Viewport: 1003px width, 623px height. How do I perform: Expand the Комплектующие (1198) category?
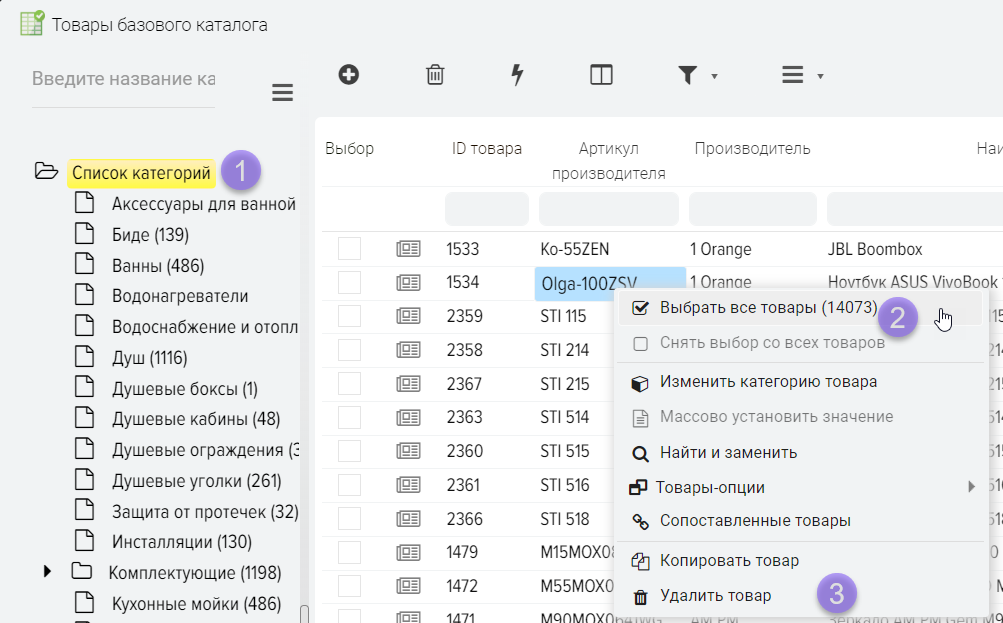(x=47, y=572)
